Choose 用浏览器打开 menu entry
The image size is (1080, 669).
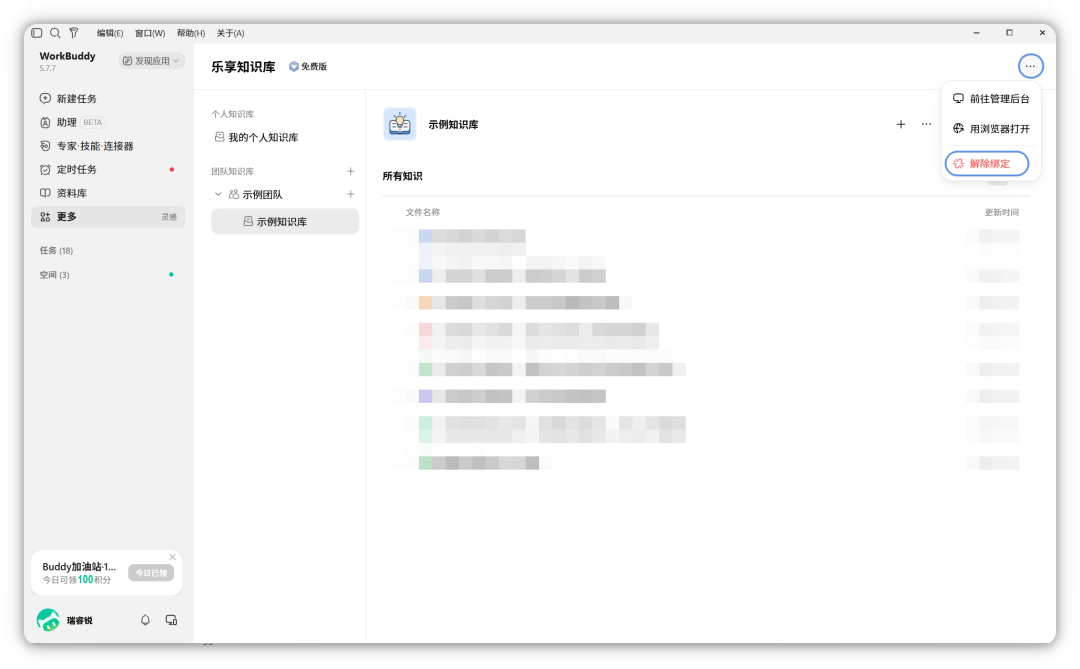tap(990, 129)
